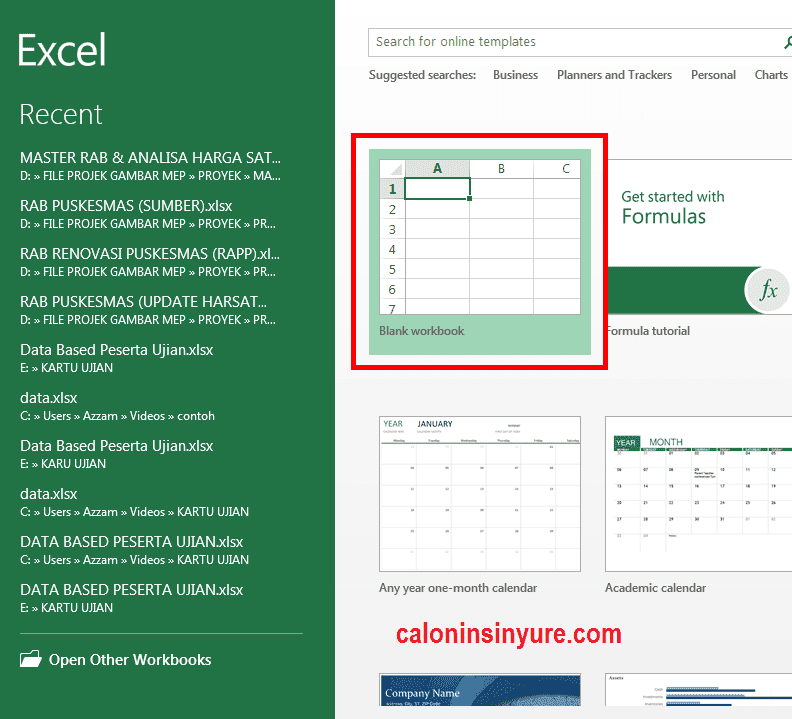Click the Any year one-month calendar label
The width and height of the screenshot is (792, 719).
(x=458, y=588)
